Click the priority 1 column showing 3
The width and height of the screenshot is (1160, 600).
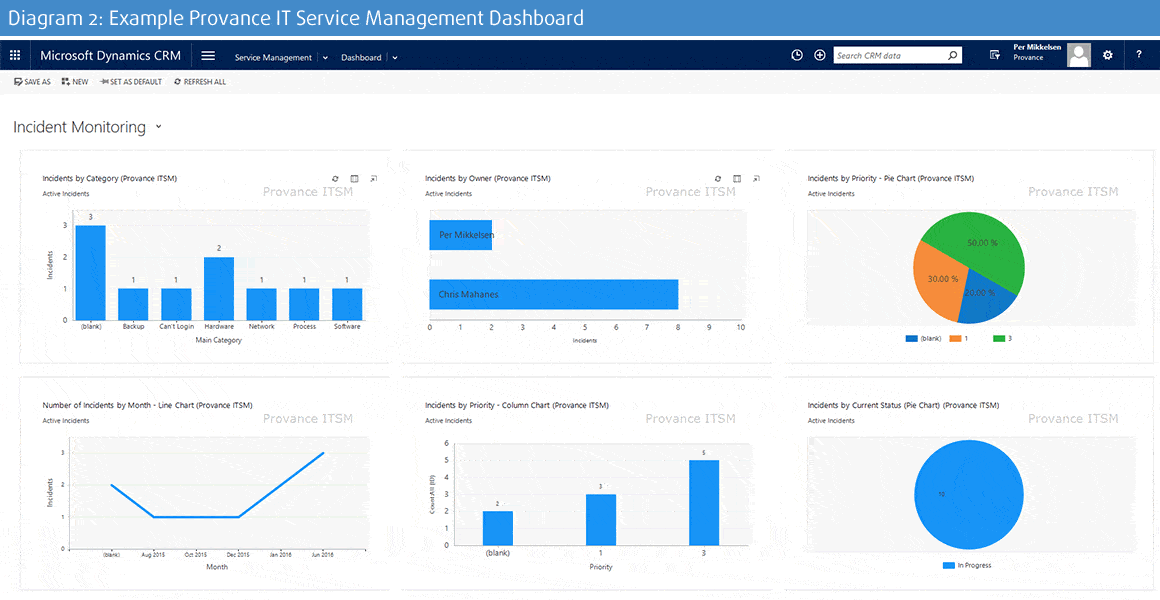[601, 519]
